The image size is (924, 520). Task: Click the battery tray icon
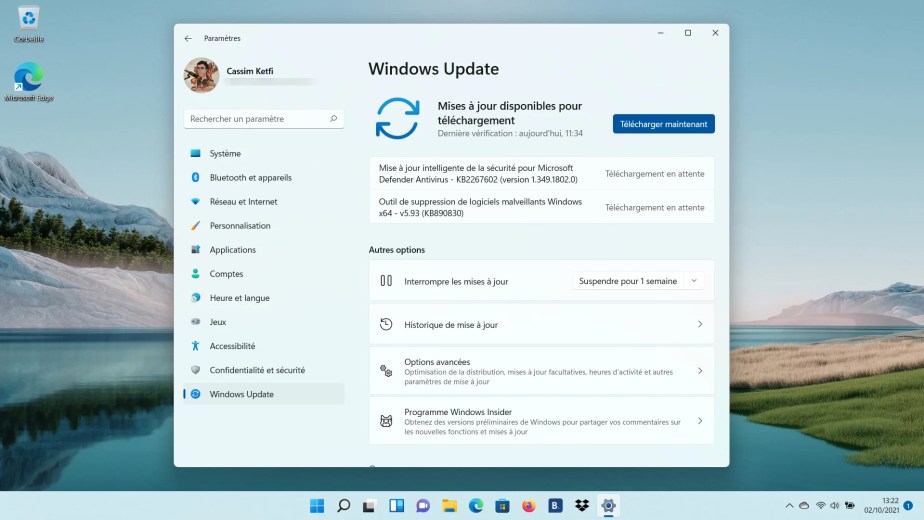(x=850, y=506)
